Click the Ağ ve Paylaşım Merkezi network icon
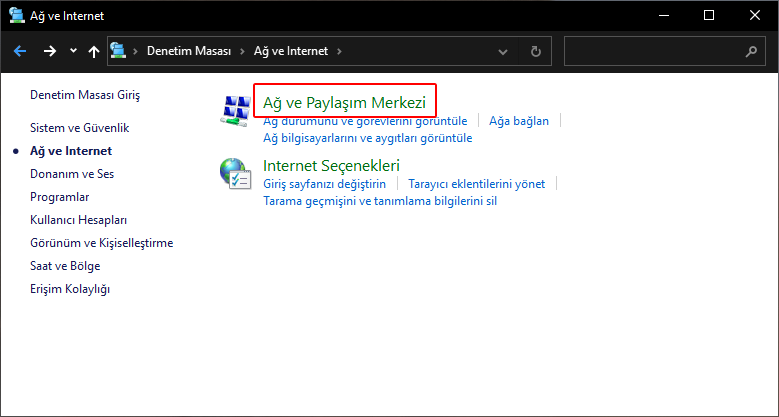 (x=236, y=112)
